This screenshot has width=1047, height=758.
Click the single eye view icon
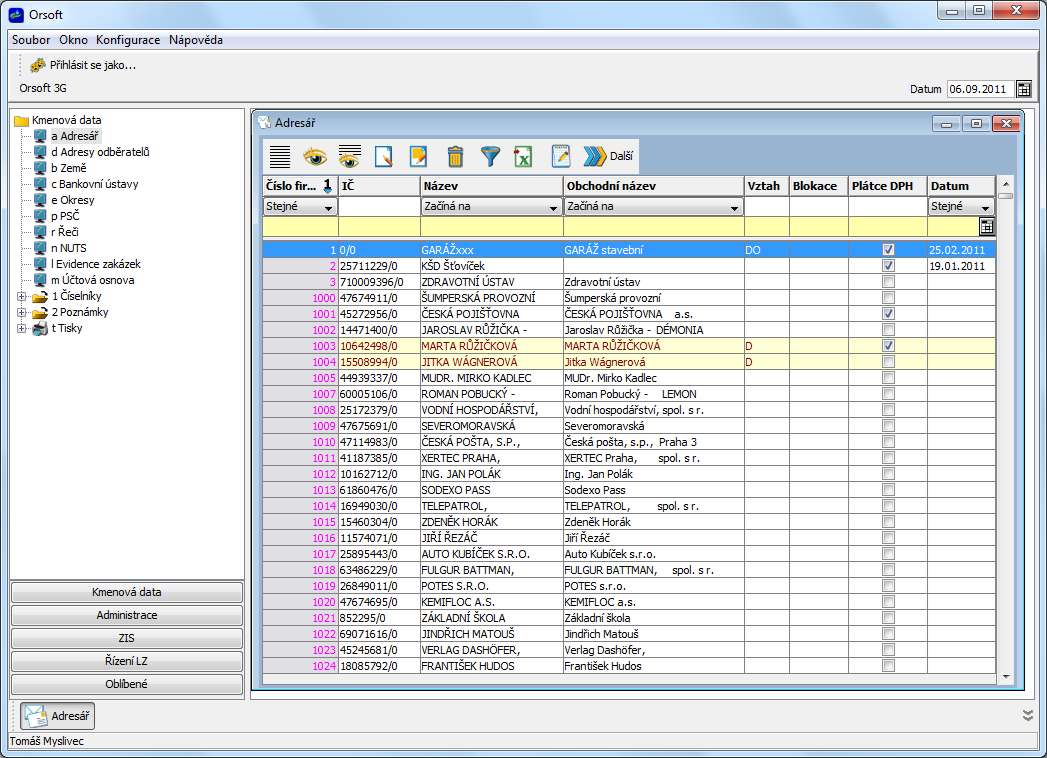(x=315, y=156)
